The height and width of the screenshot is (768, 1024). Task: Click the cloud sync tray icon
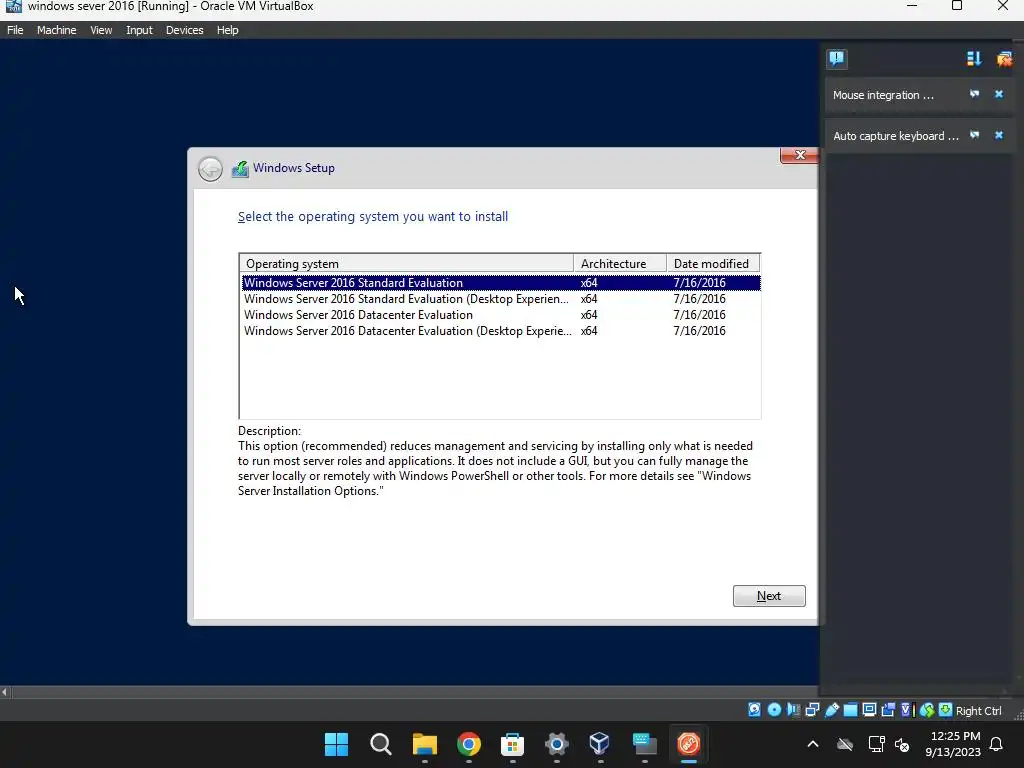tap(845, 744)
